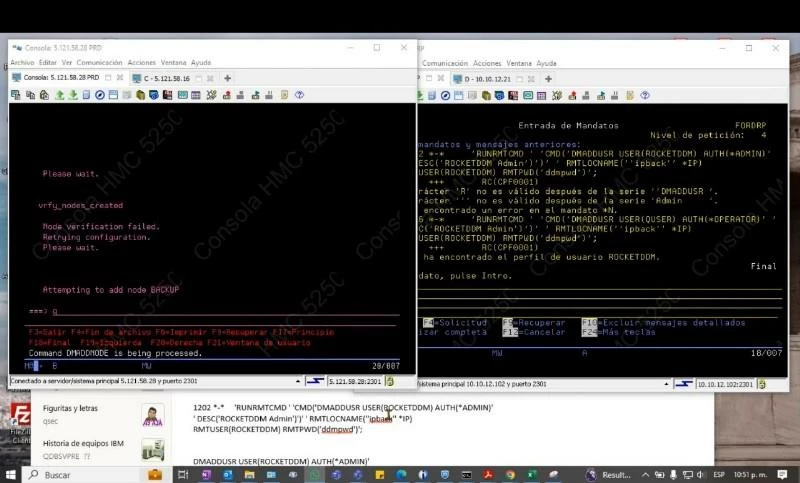Image resolution: width=800 pixels, height=483 pixels.
Task: Open Task View from taskbar
Action: (183, 475)
